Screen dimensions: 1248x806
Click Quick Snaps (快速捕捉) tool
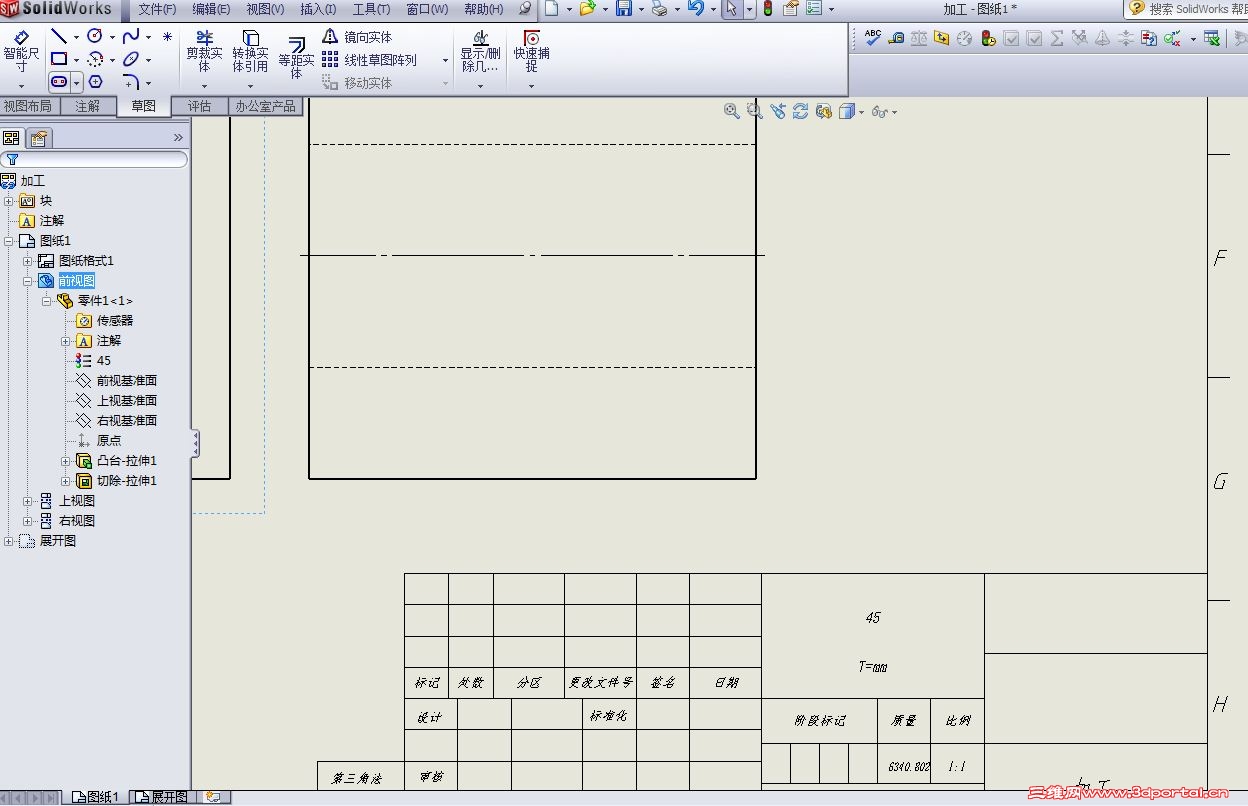tap(531, 52)
